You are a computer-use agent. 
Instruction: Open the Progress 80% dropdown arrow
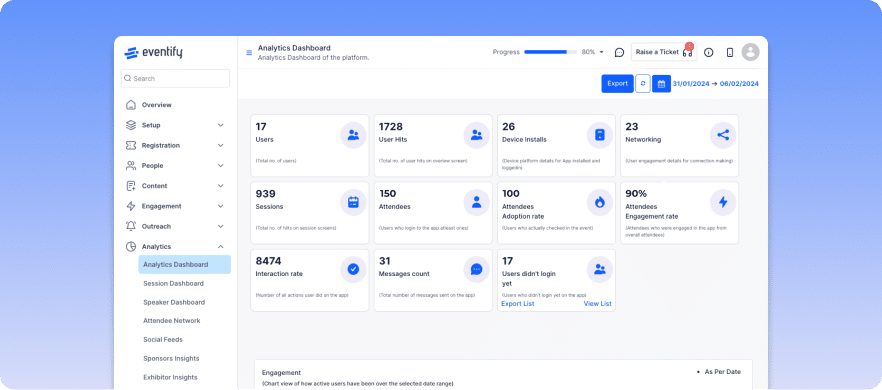coord(601,52)
